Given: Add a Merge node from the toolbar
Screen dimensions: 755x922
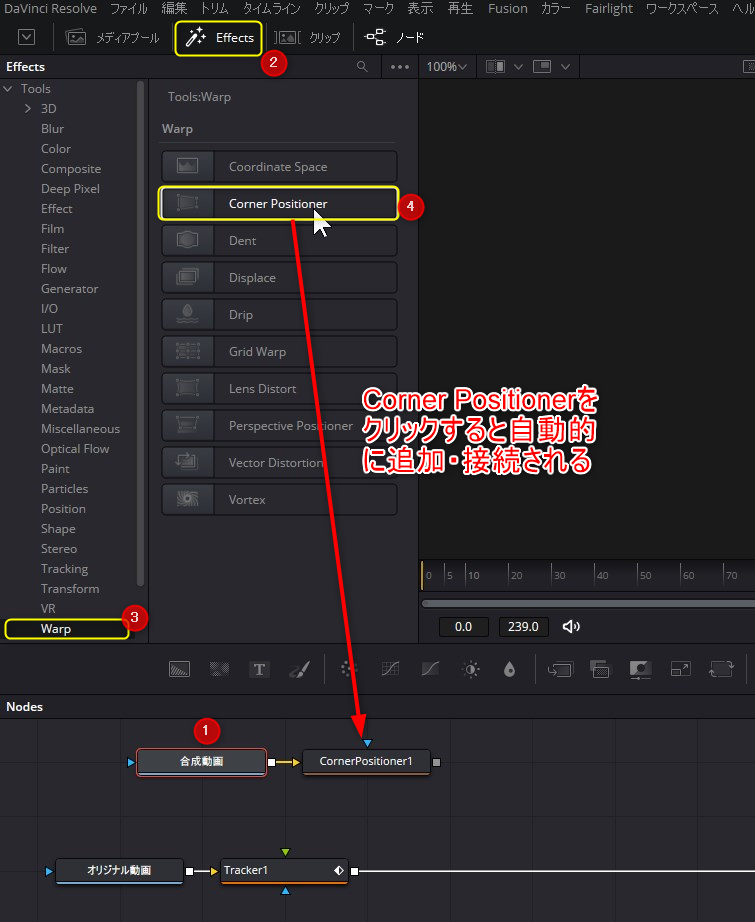Looking at the screenshot, I should coord(560,669).
